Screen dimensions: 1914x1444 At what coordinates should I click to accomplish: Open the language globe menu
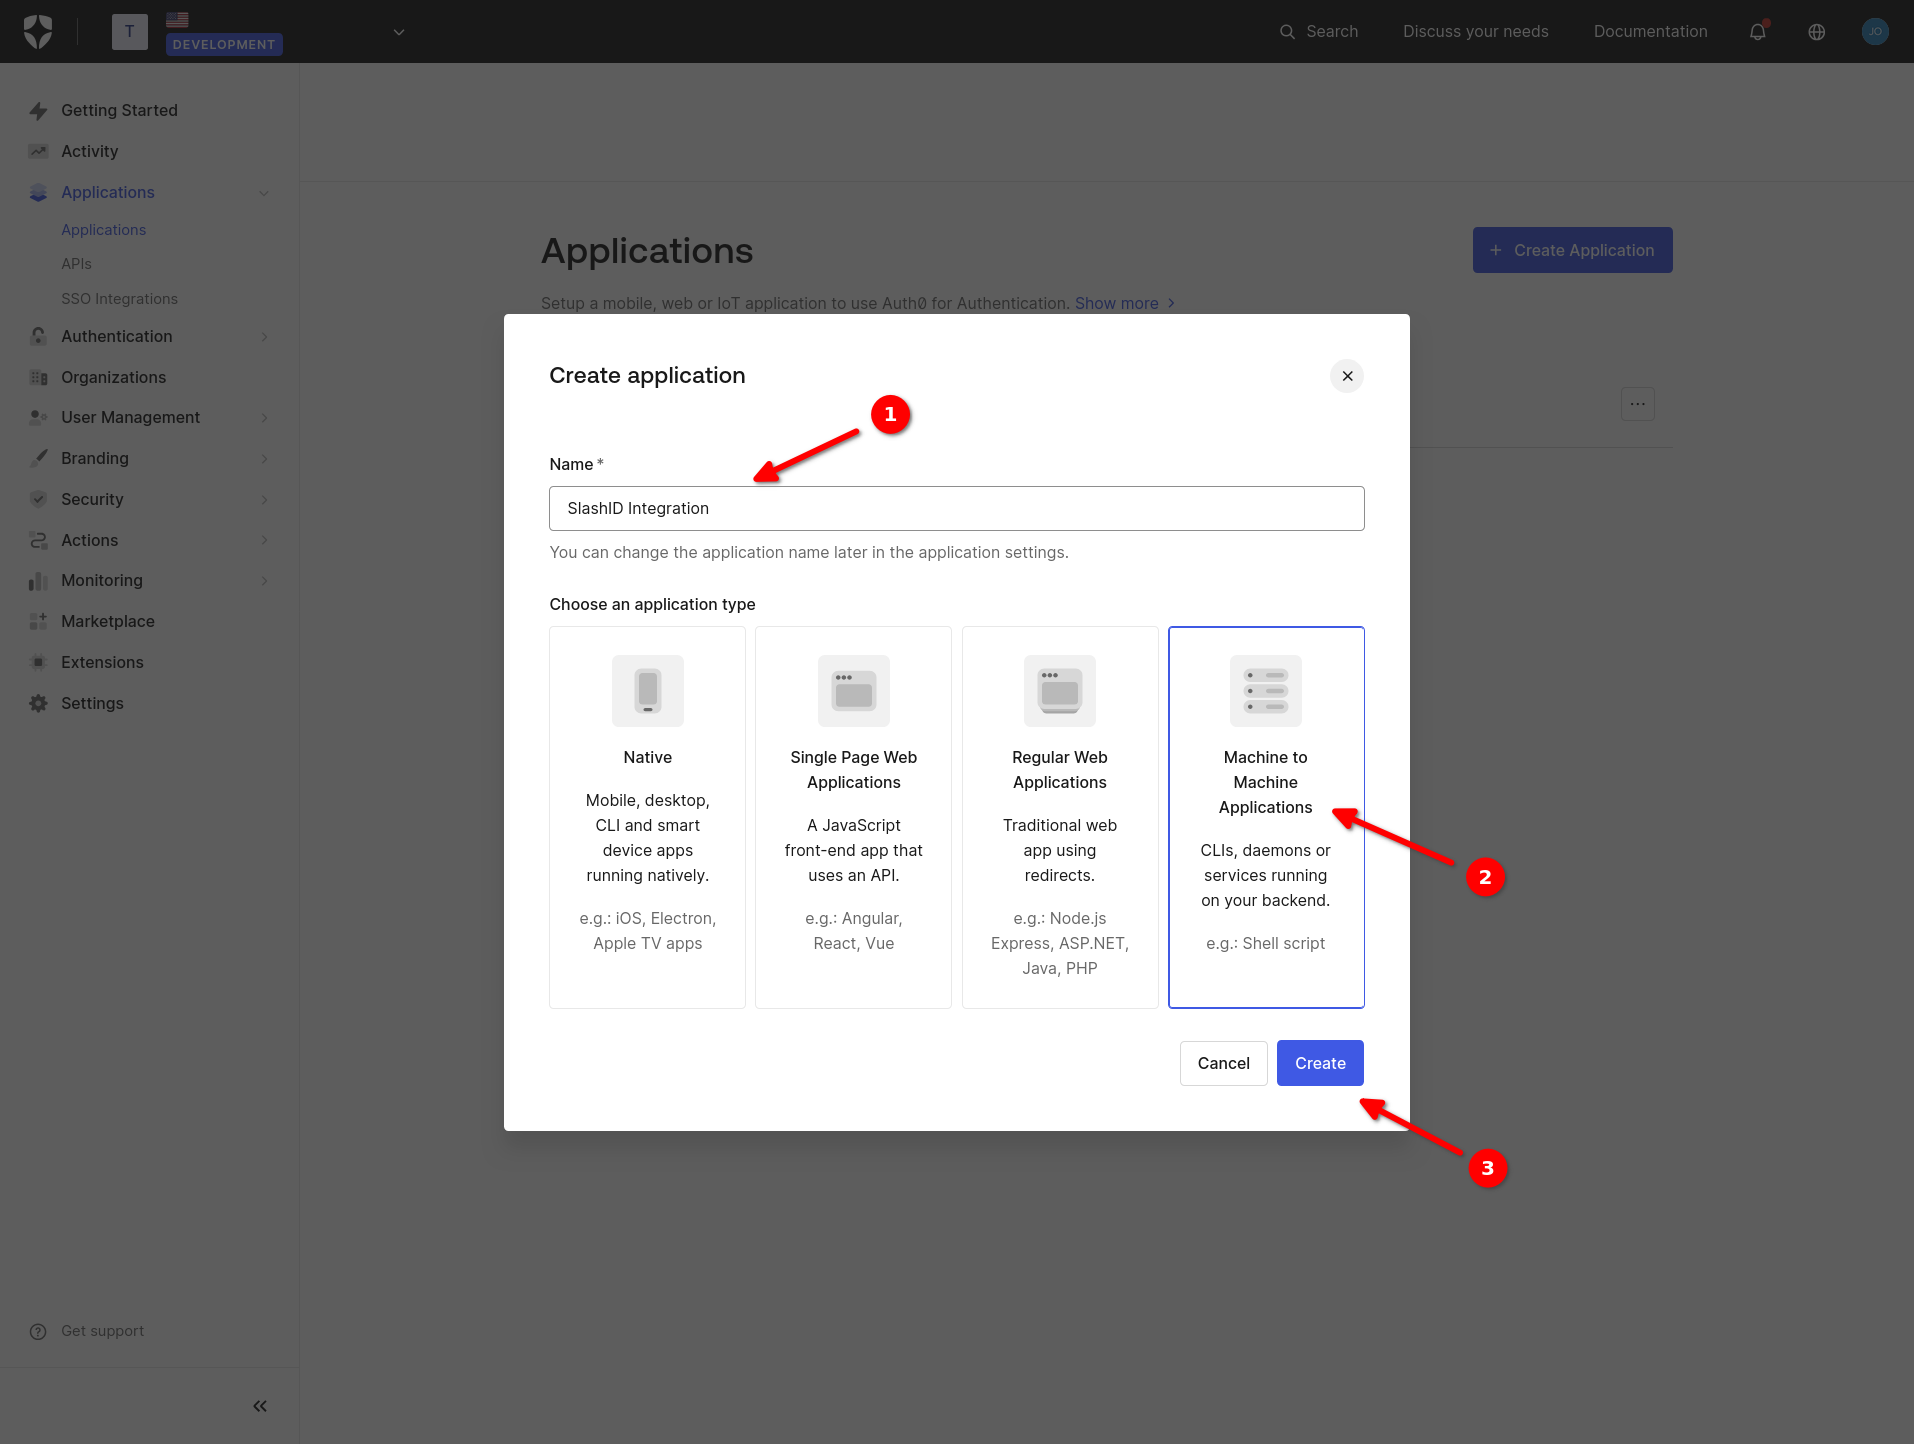tap(1816, 31)
